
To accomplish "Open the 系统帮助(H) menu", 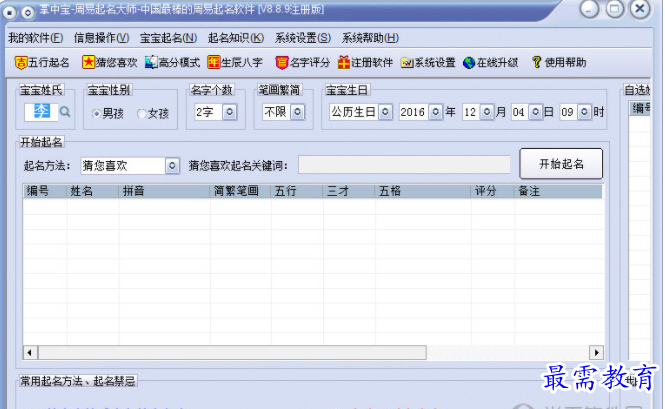I will point(370,38).
